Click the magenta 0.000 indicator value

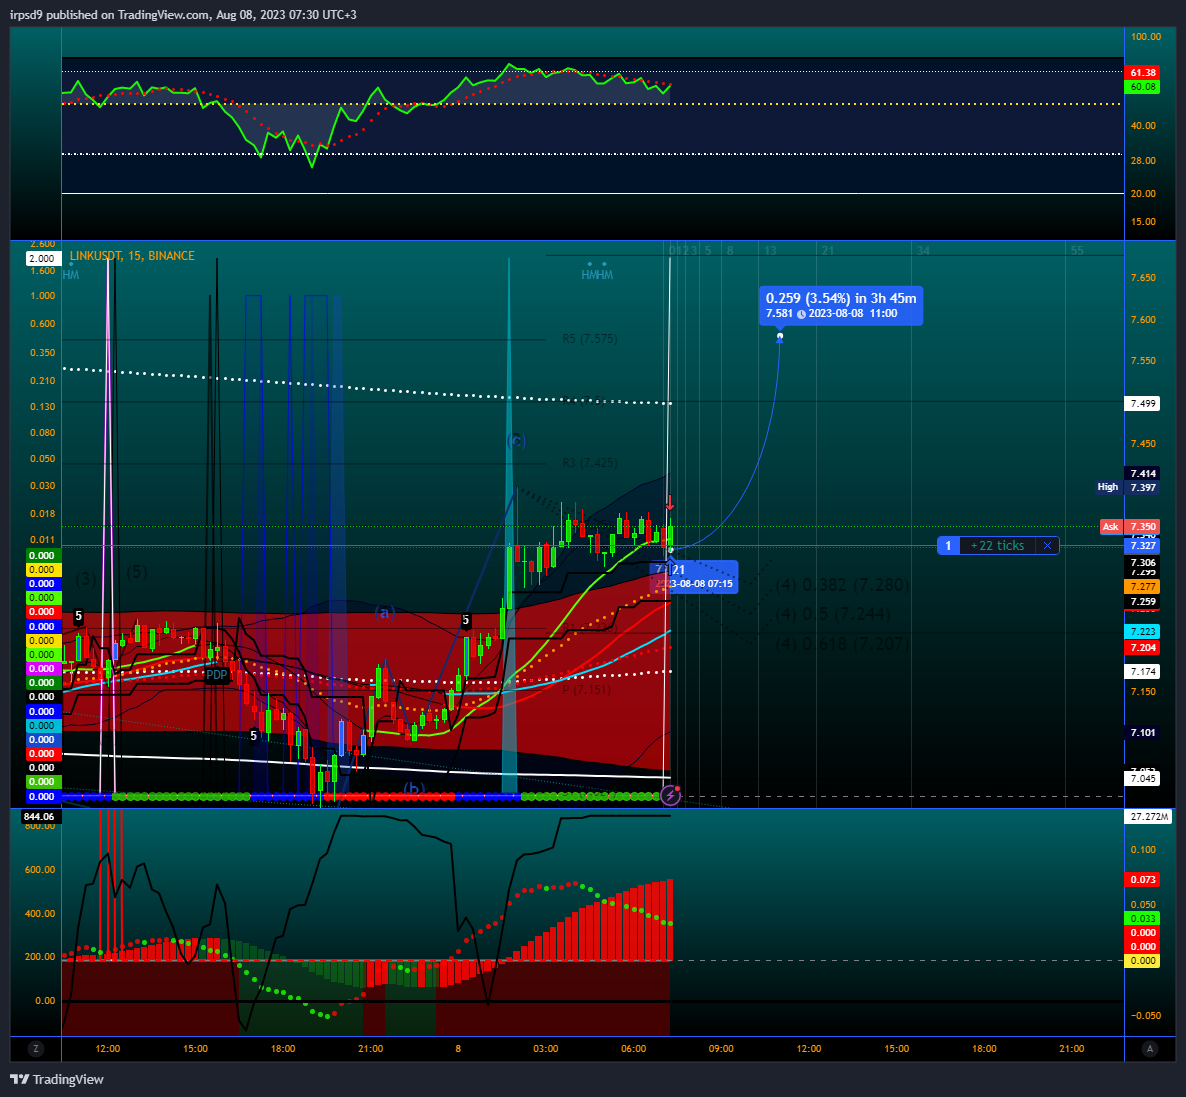tap(41, 669)
